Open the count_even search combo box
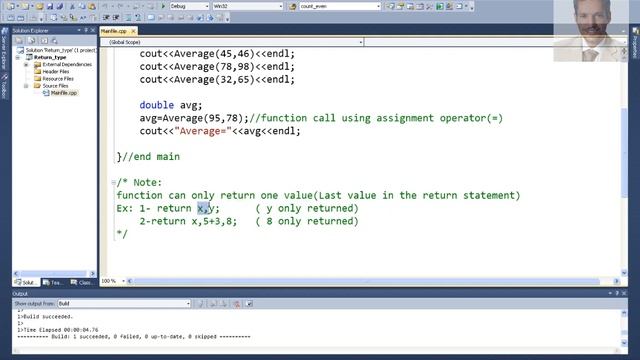 point(340,6)
